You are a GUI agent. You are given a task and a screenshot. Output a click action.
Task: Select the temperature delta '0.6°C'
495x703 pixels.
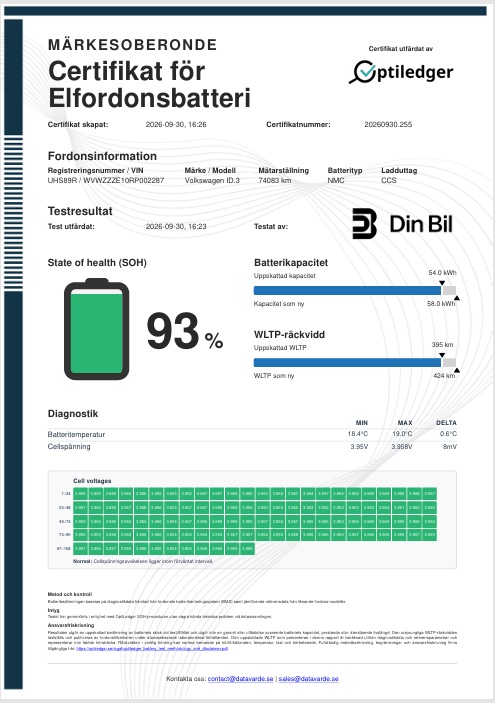pos(448,434)
